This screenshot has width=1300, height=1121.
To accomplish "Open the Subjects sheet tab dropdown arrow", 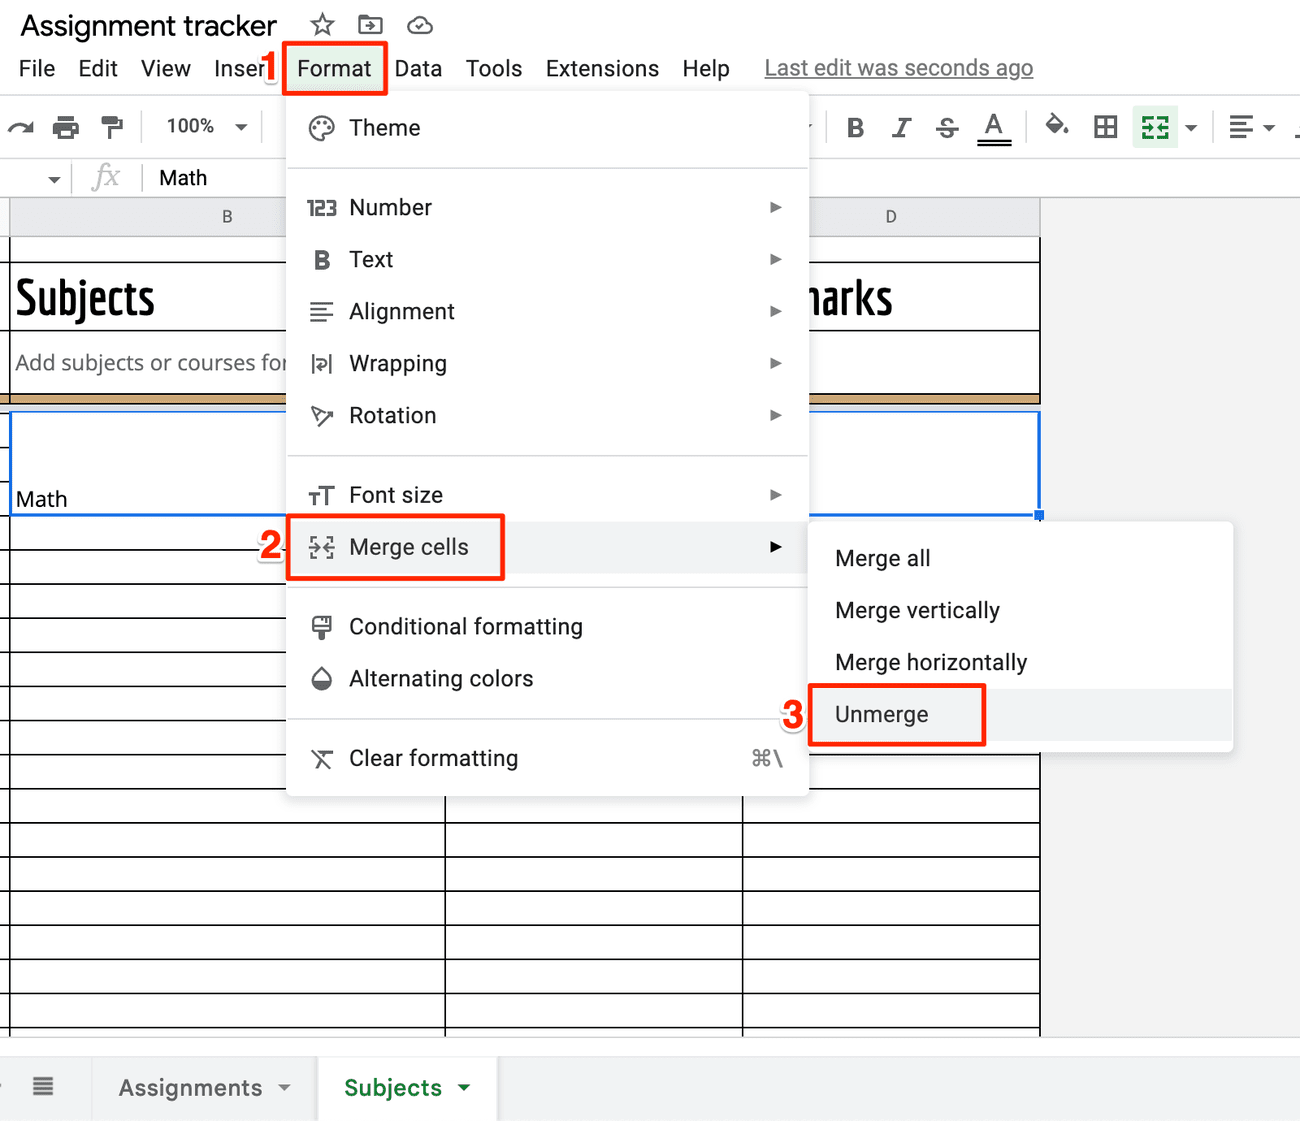I will point(464,1088).
